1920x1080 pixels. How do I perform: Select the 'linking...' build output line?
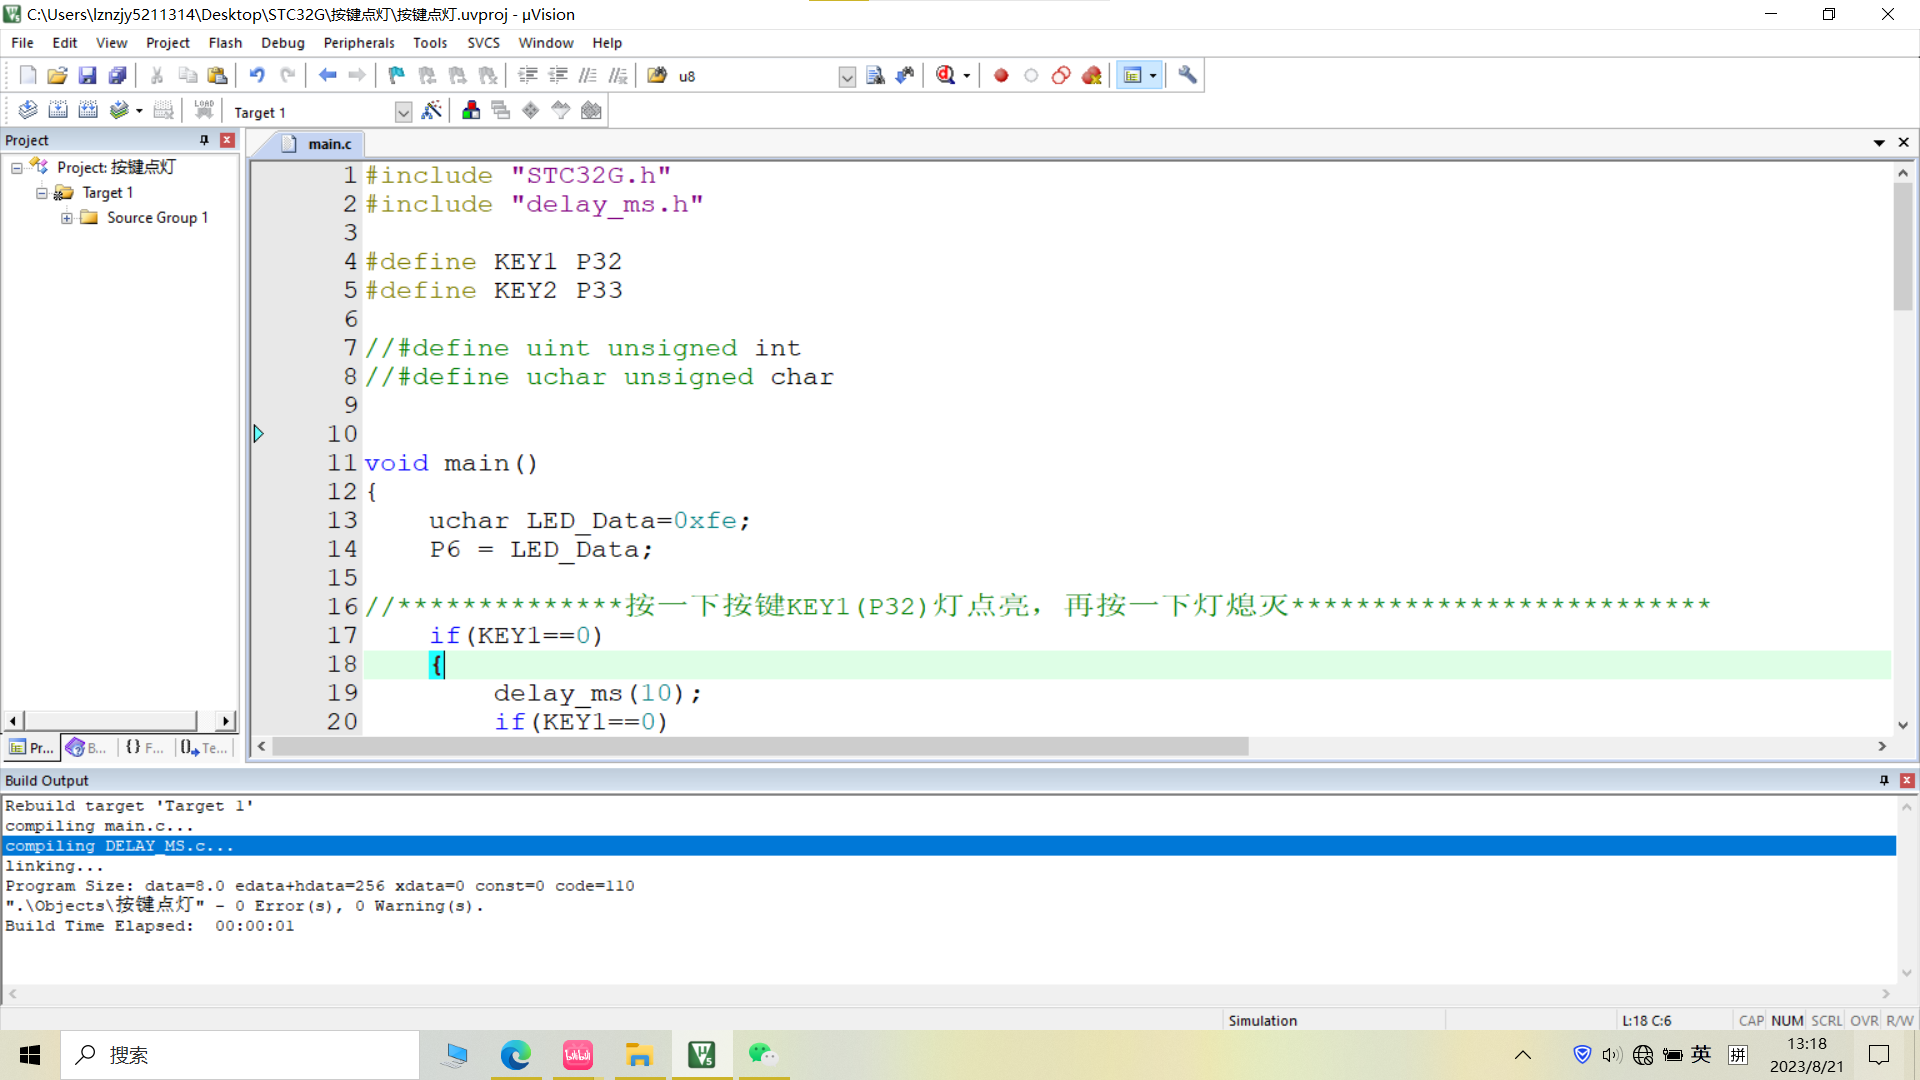(54, 866)
